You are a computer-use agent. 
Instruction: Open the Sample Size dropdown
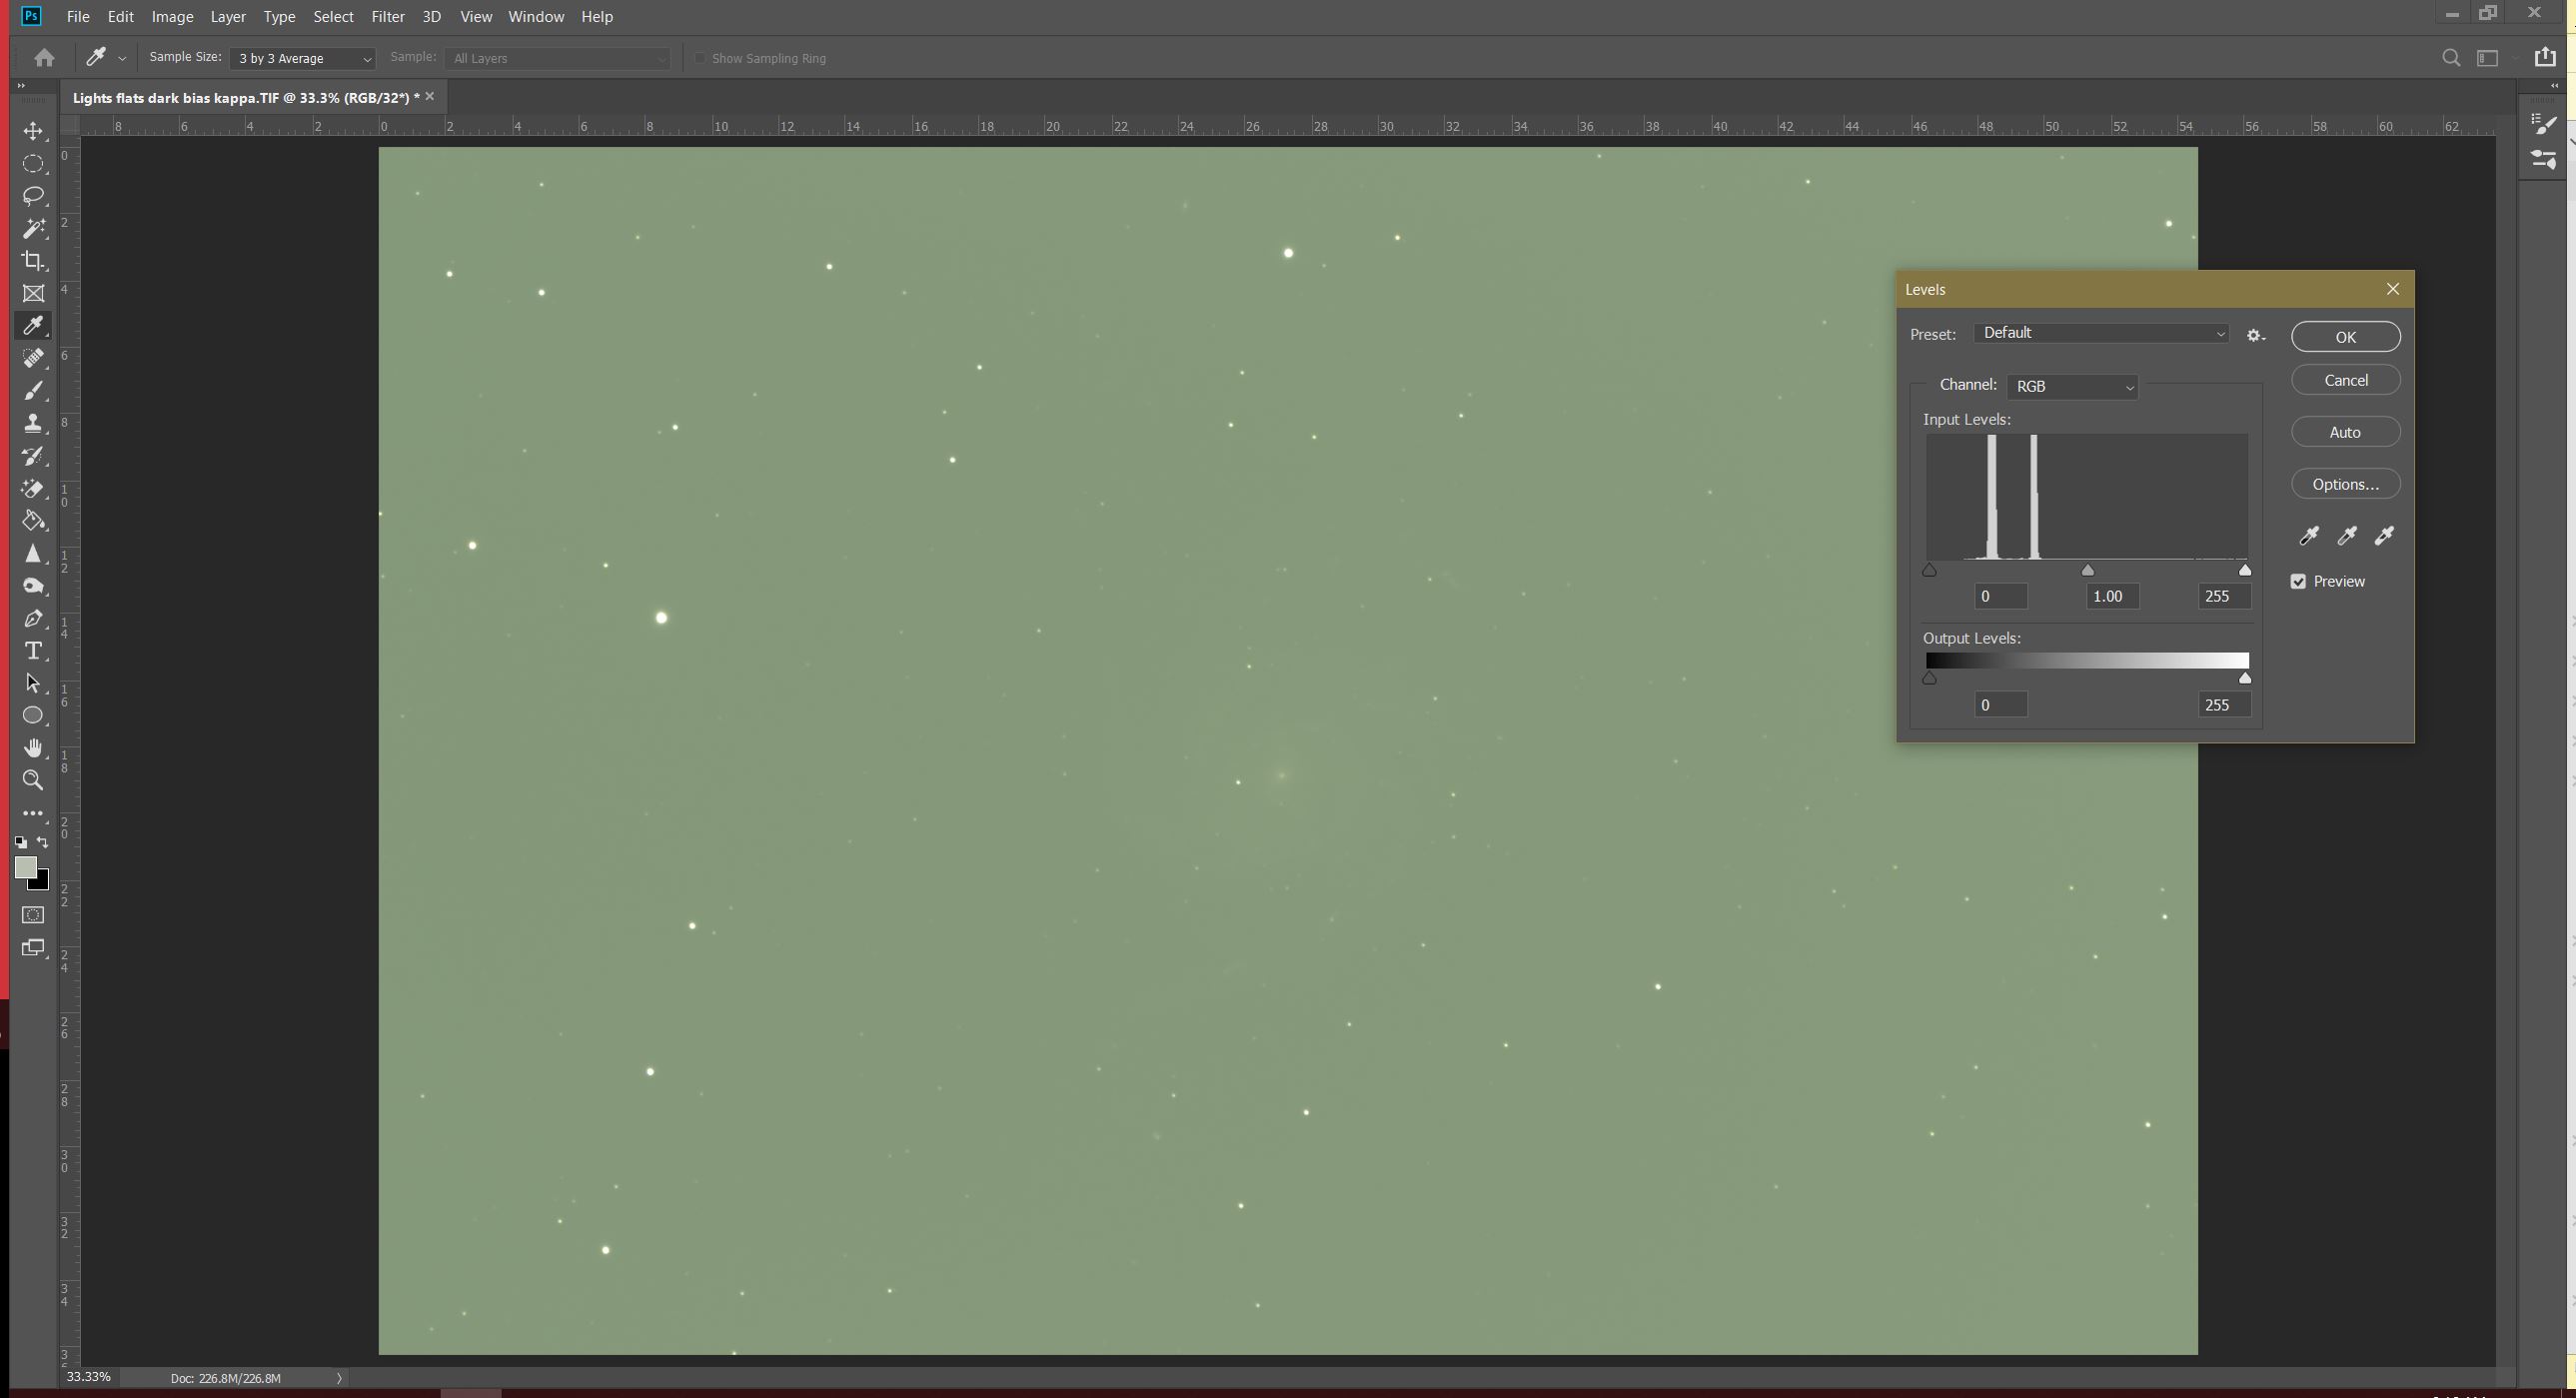(302, 58)
